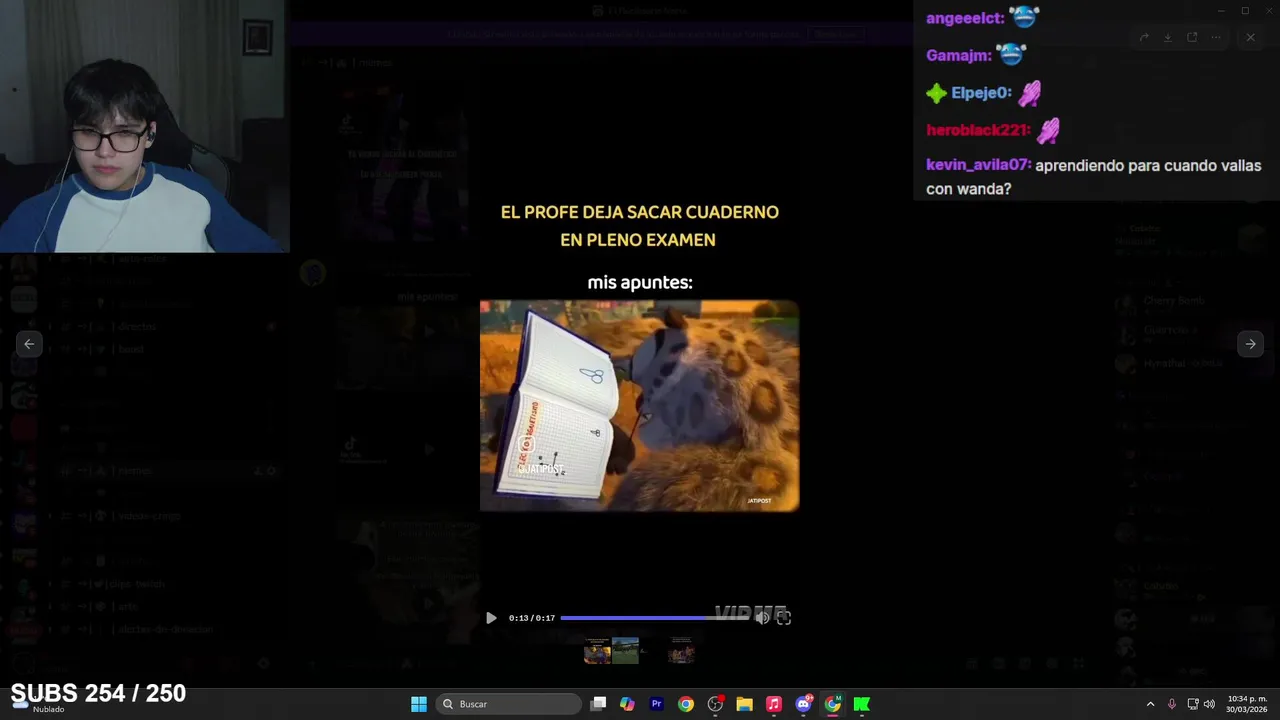Viewport: 1280px width, 720px height.
Task: Forward the media with the share arrow icon
Action: click(x=1144, y=38)
